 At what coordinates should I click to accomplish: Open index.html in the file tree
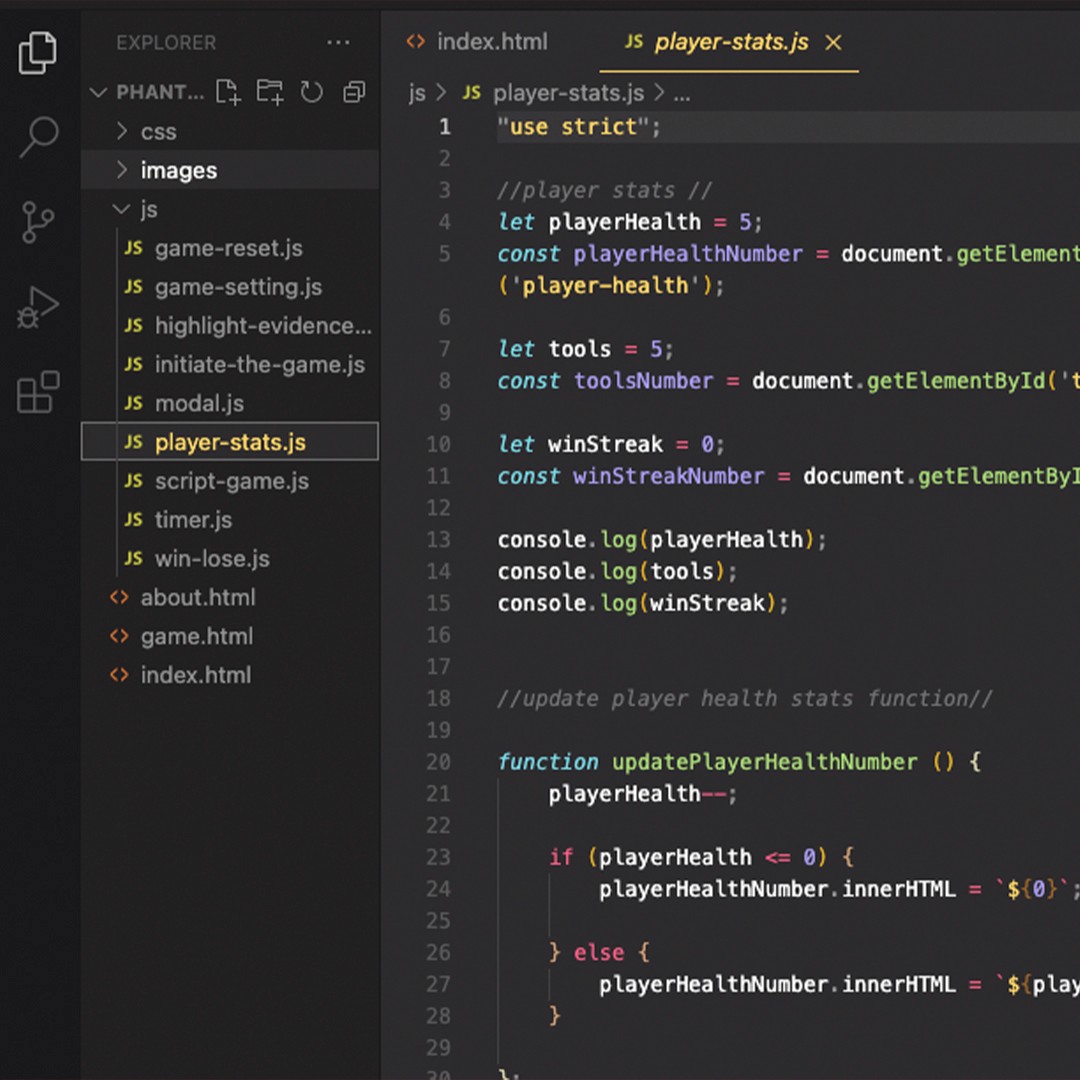(230, 674)
